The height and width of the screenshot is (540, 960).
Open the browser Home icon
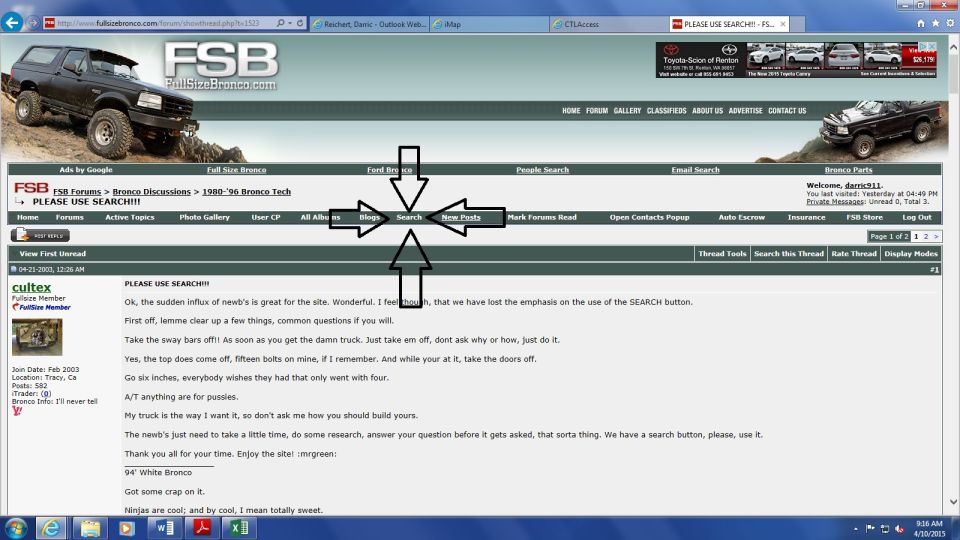[x=921, y=23]
